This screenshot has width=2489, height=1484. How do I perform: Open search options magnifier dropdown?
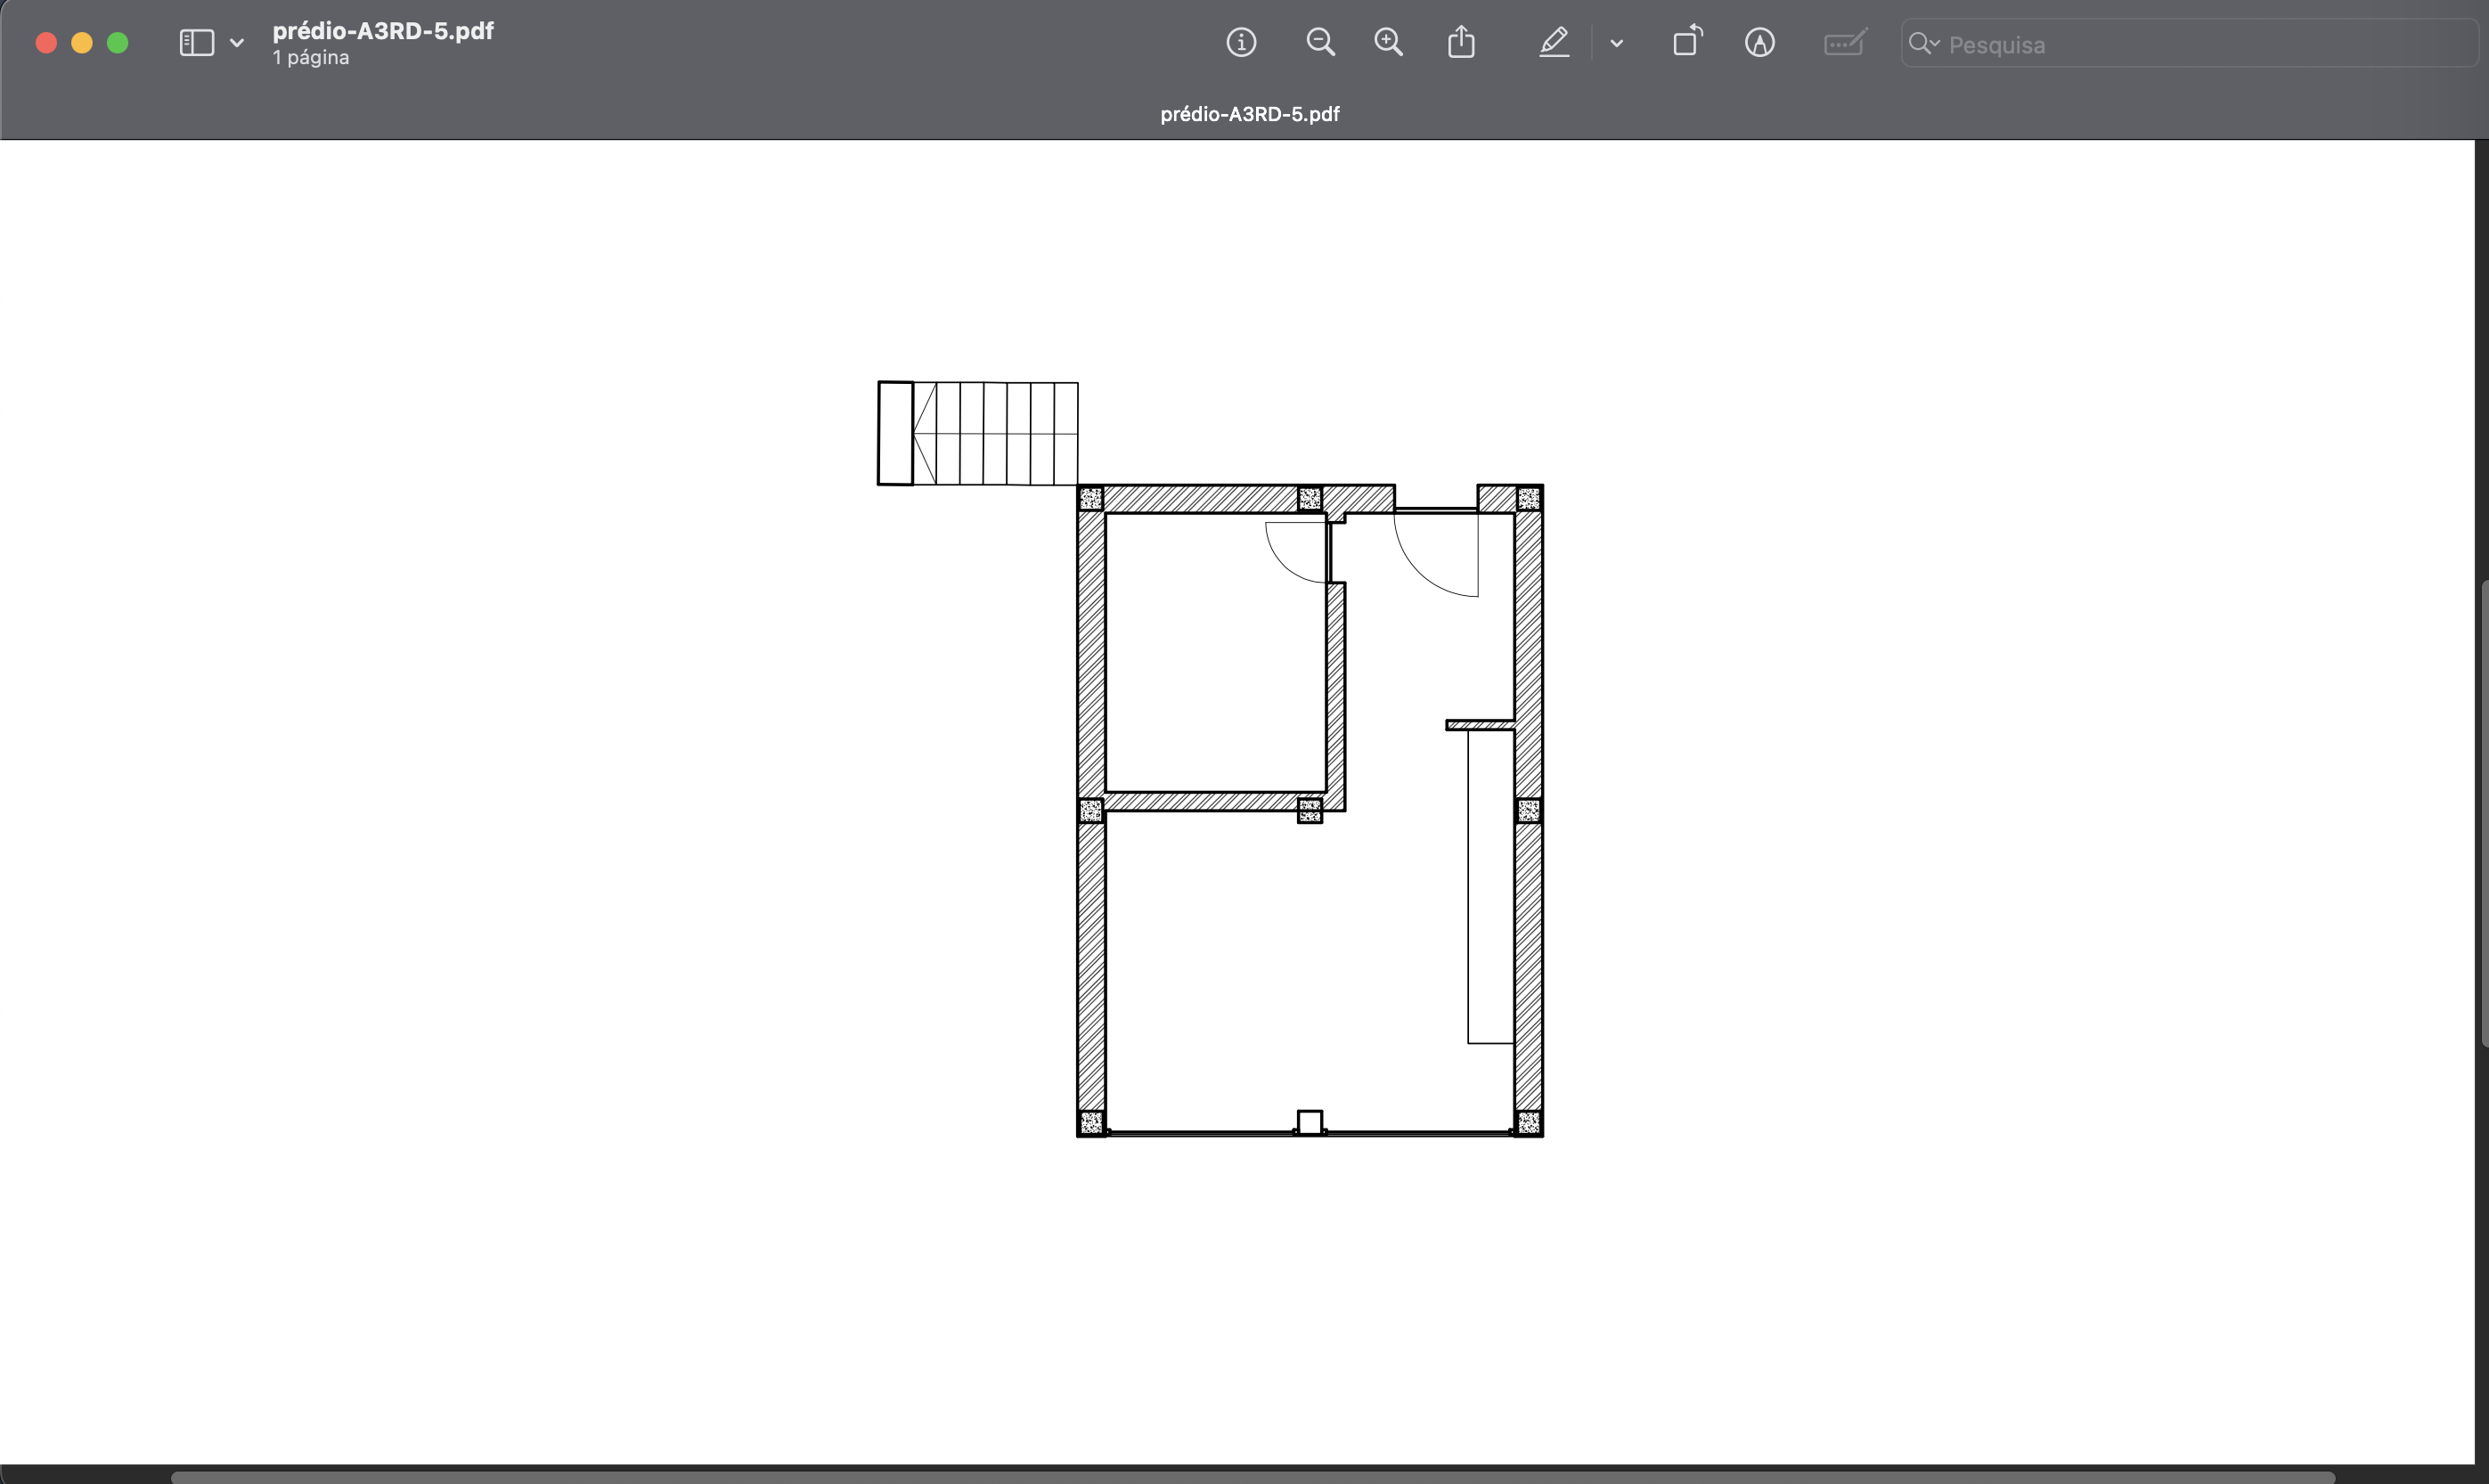tap(1923, 44)
